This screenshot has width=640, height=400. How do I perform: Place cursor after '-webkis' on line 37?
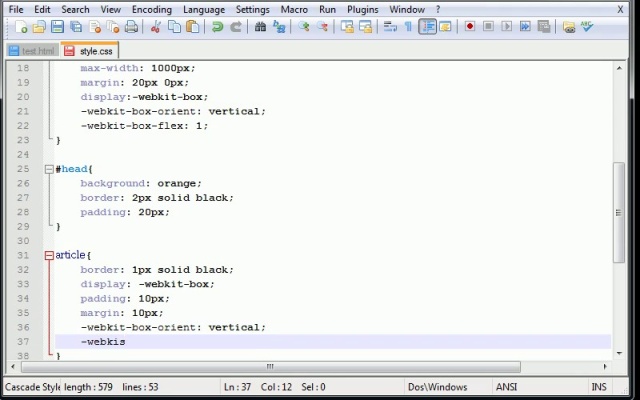click(126, 342)
